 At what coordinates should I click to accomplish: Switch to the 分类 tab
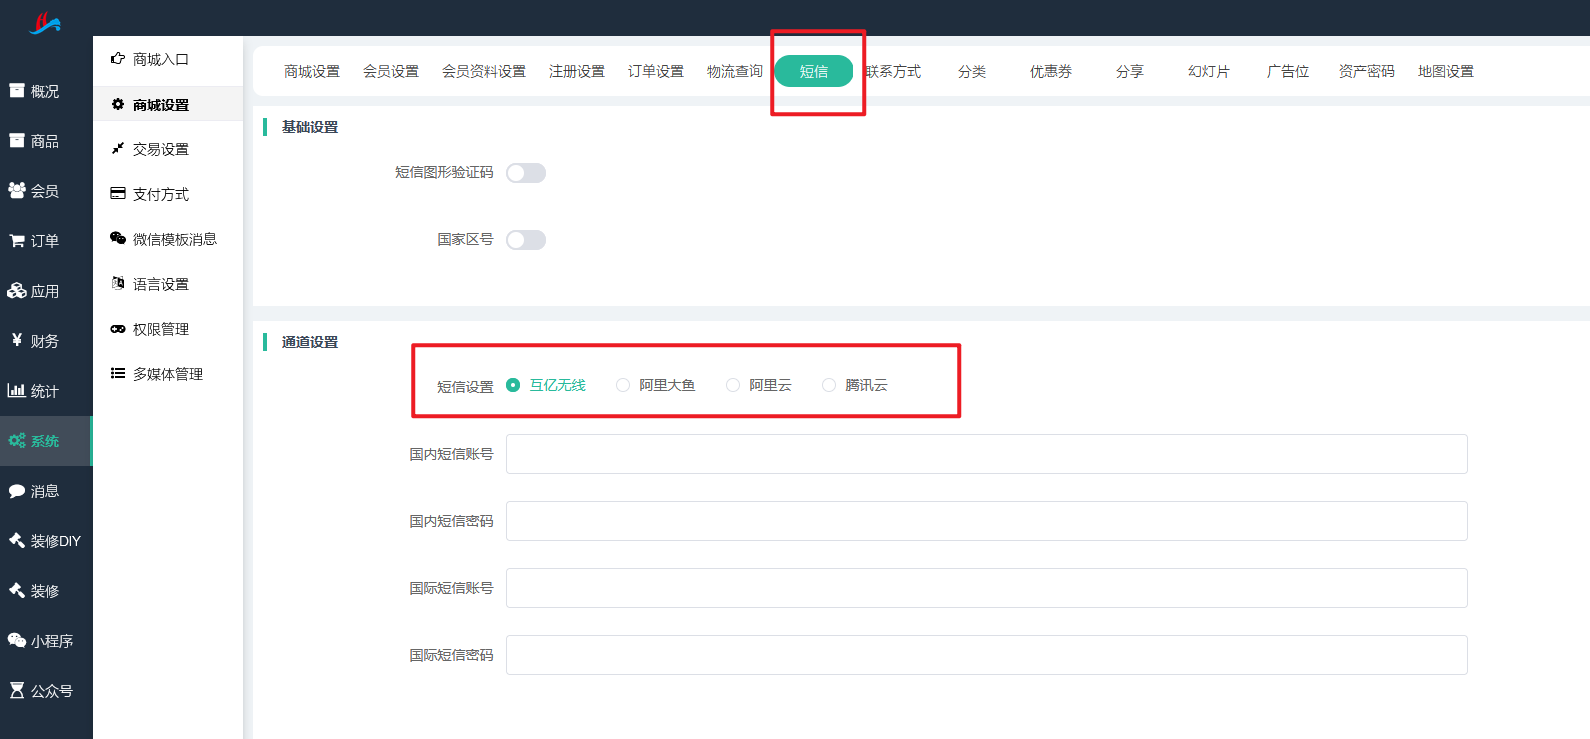pos(972,71)
